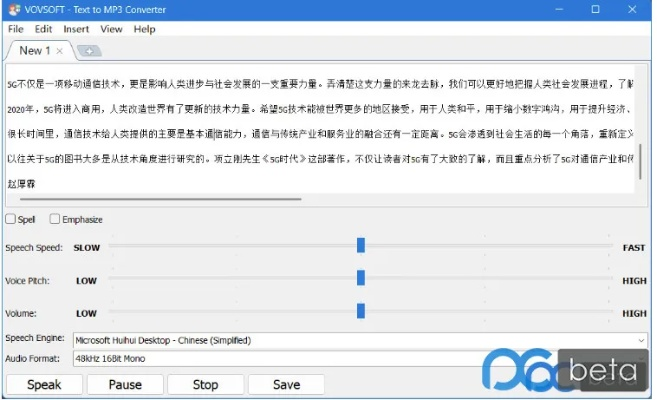Open the Help menu
This screenshot has width=657, height=400.
pyautogui.click(x=144, y=29)
